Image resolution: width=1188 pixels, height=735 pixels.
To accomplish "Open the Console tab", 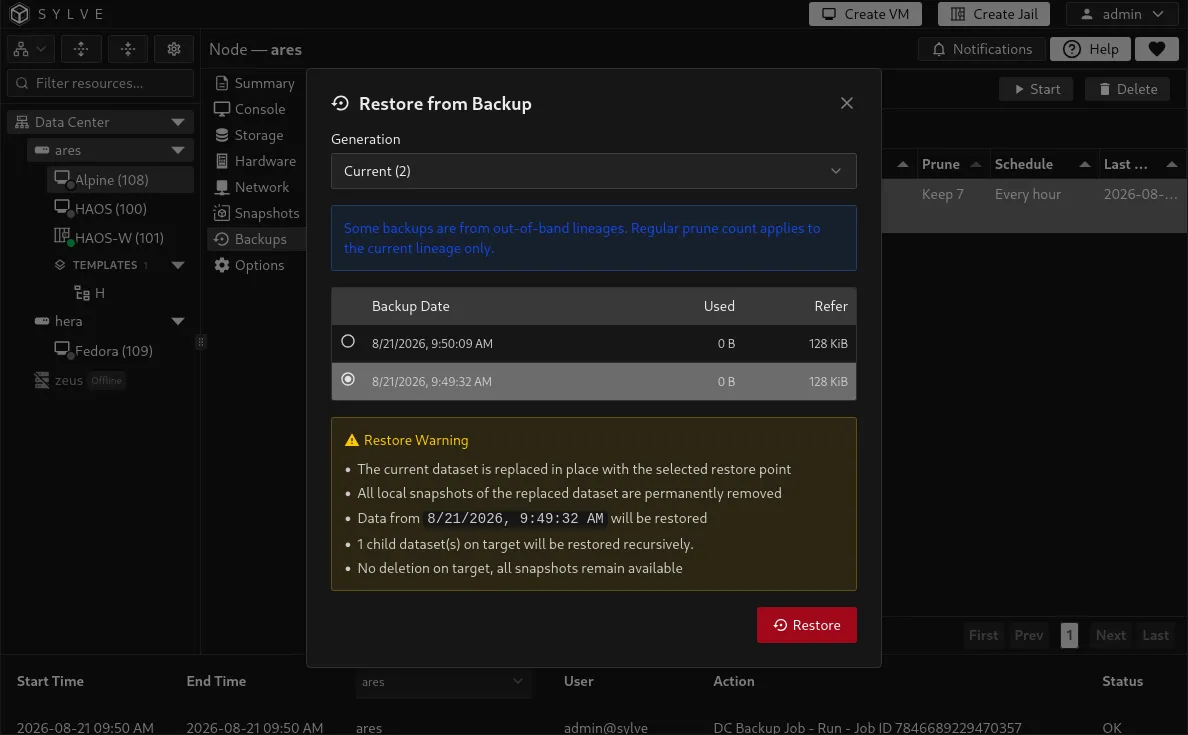I will [x=255, y=109].
